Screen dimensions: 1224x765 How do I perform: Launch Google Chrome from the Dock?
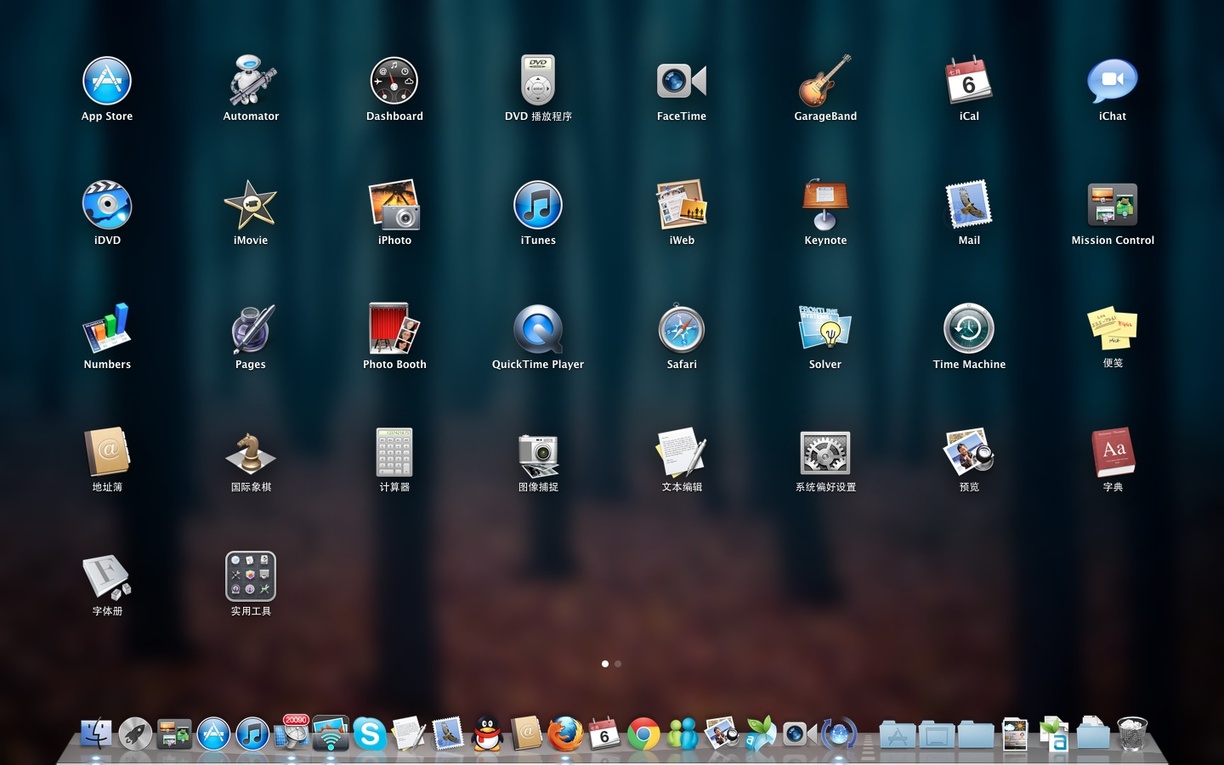644,734
